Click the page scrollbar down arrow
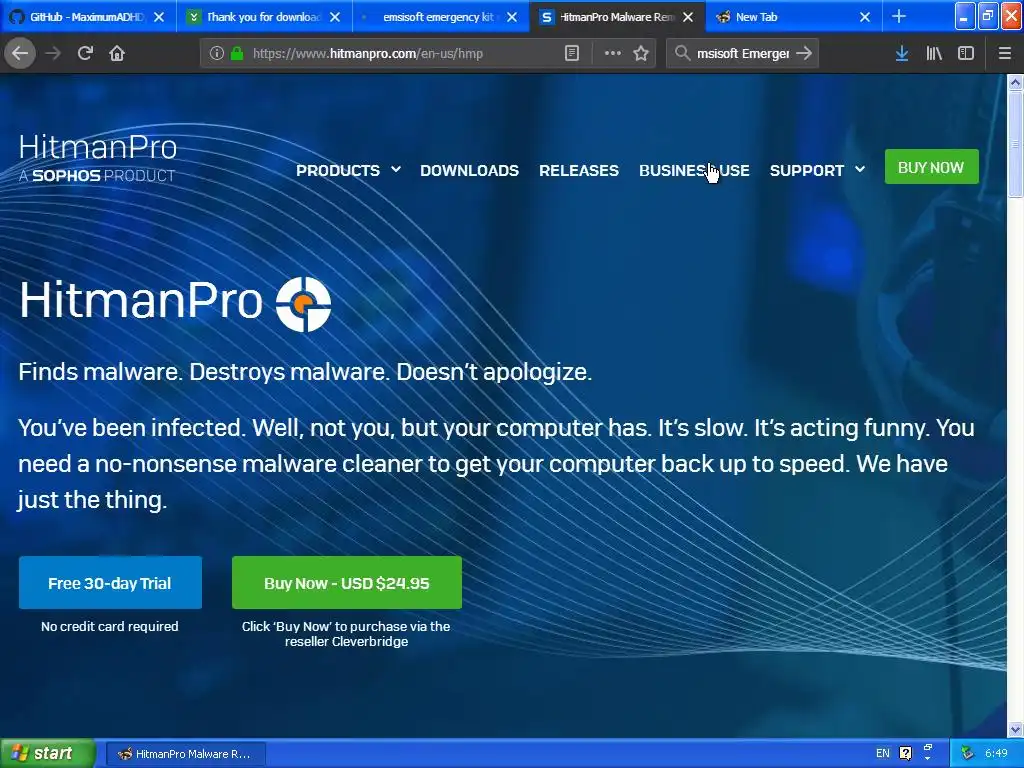This screenshot has width=1024, height=768. tap(1015, 728)
